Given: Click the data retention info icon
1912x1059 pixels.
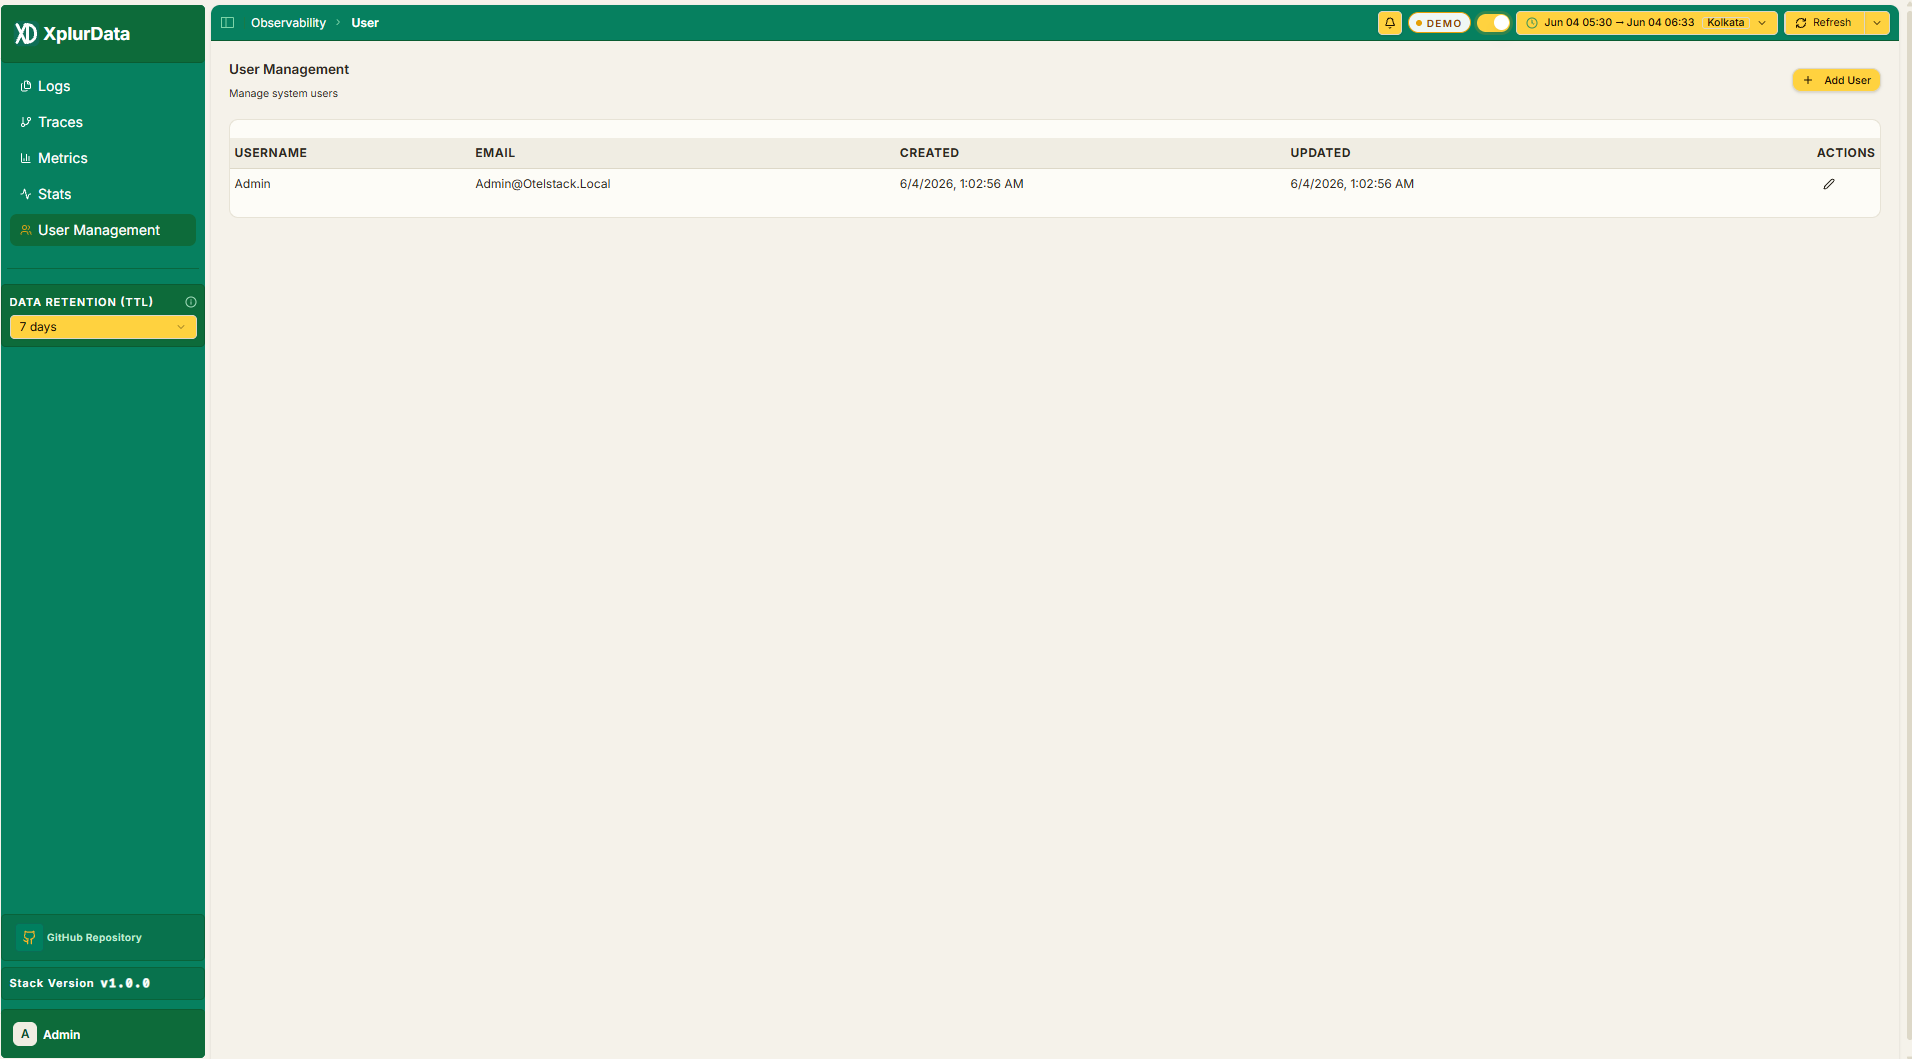Looking at the screenshot, I should click(191, 302).
